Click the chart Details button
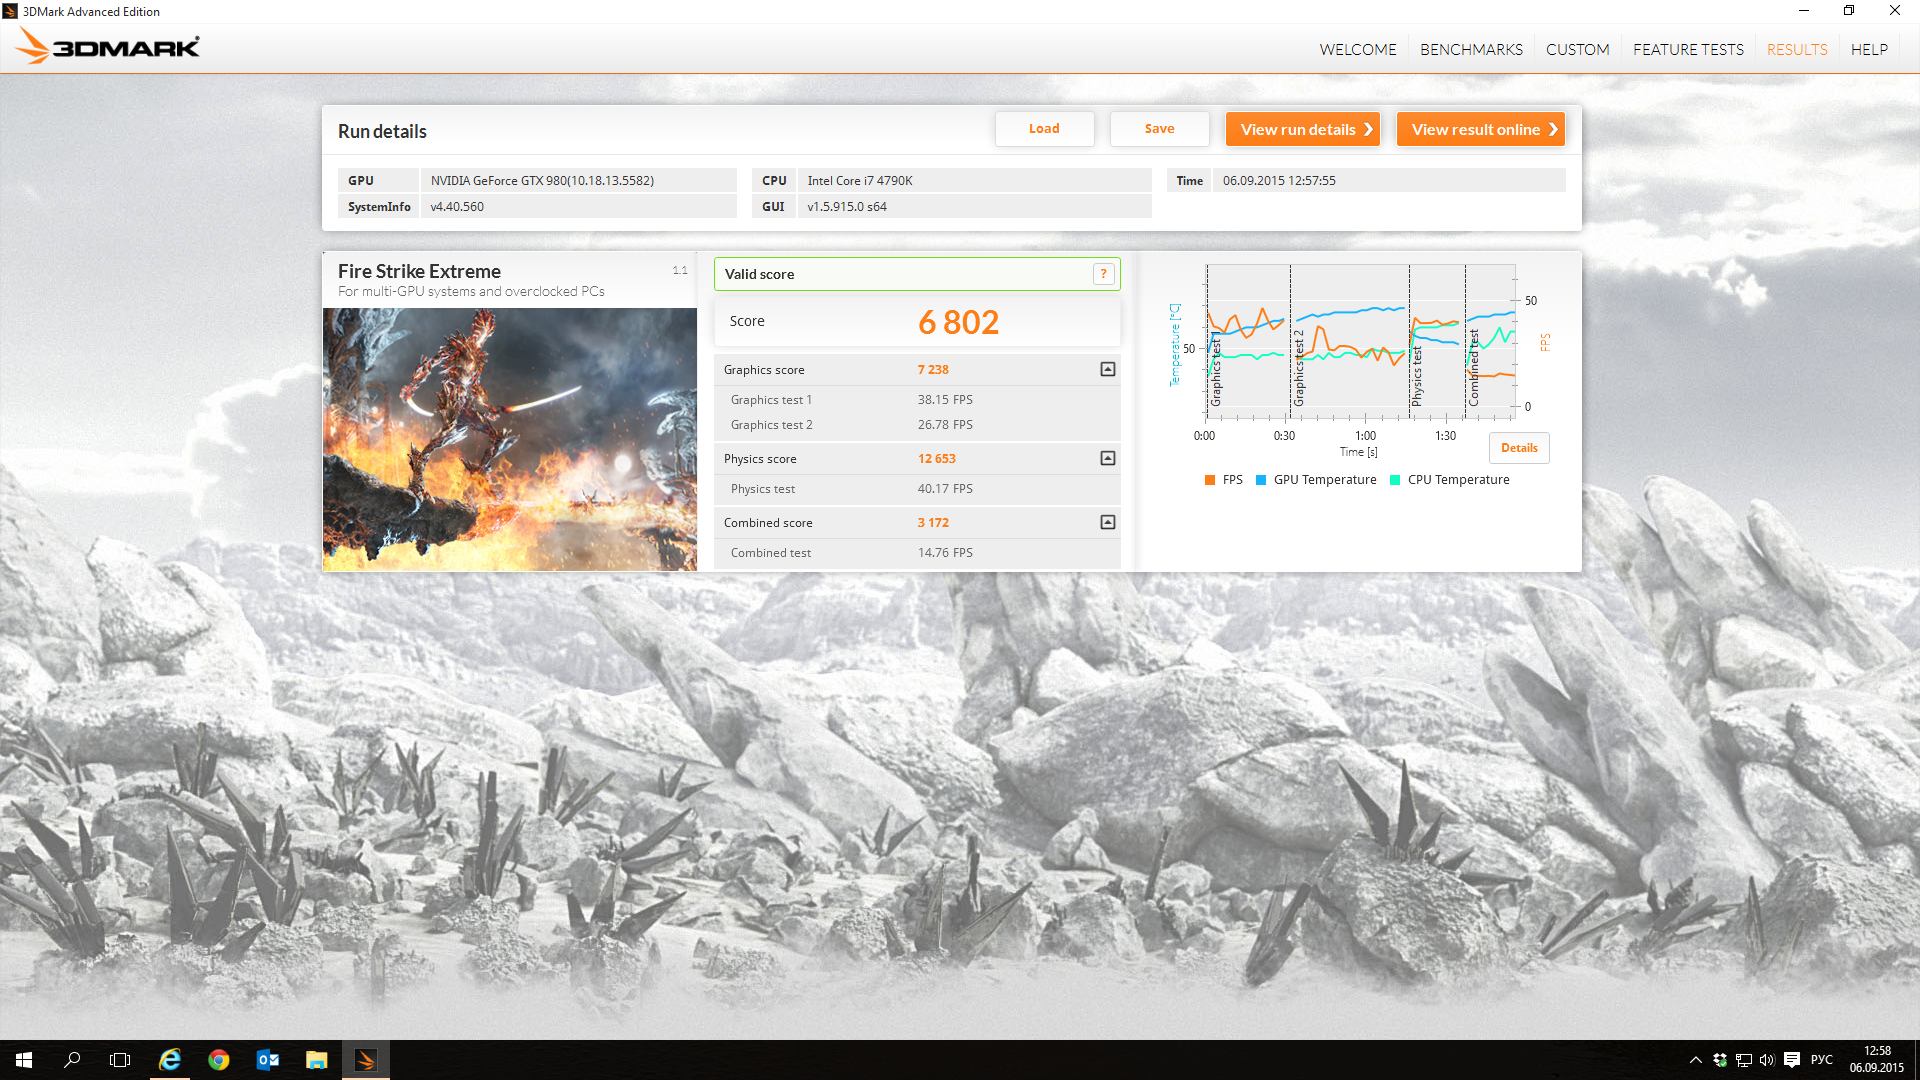 (x=1518, y=448)
